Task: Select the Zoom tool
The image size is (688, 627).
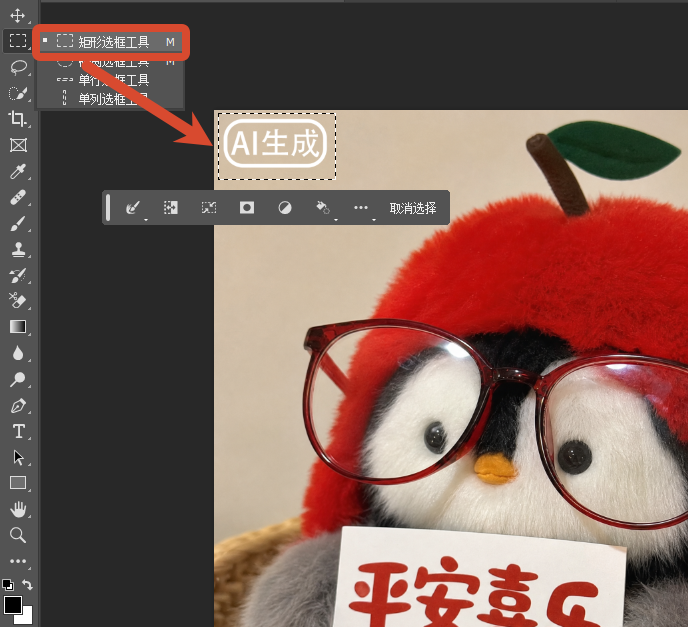Action: coord(18,535)
